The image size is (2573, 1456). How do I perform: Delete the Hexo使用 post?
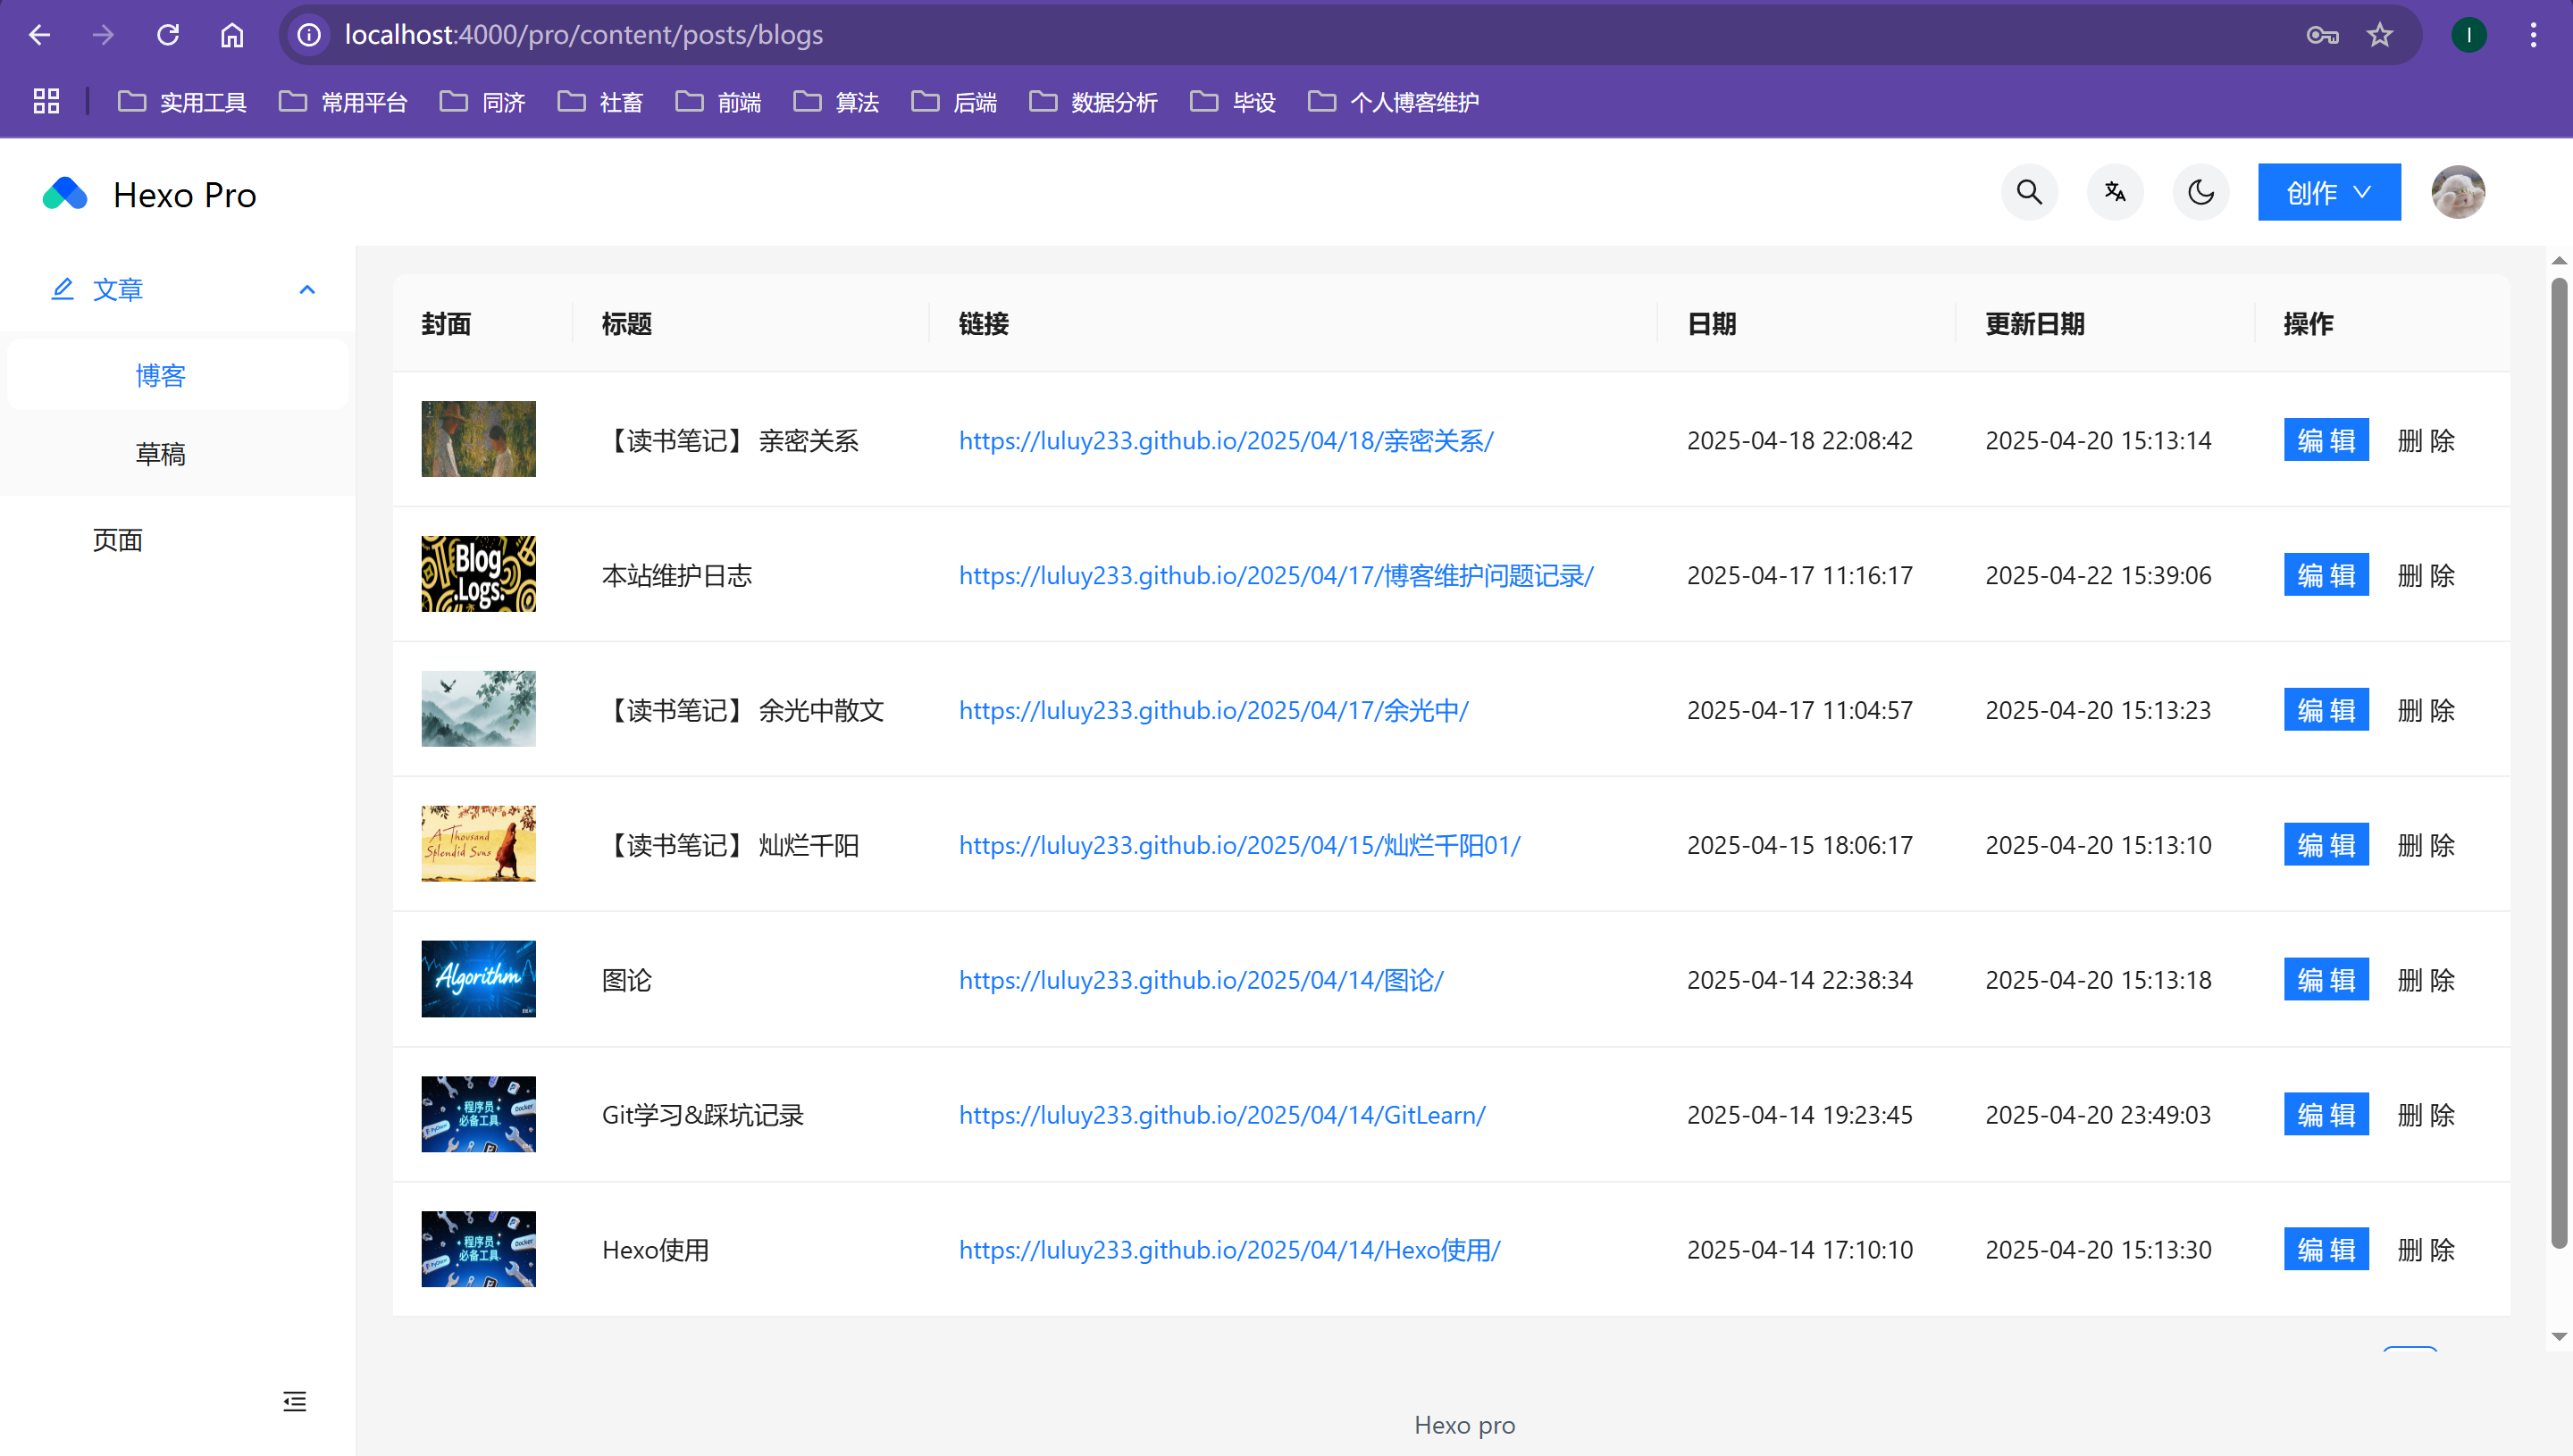click(x=2426, y=1249)
